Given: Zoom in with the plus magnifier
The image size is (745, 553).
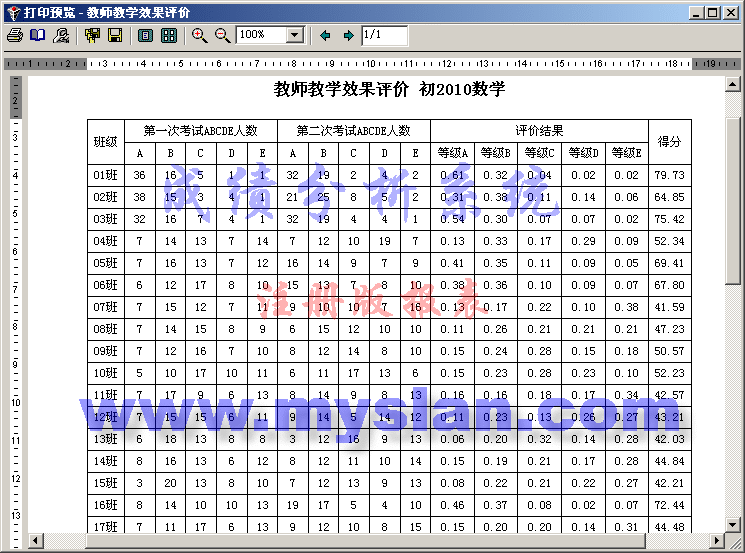Looking at the screenshot, I should pos(200,35).
